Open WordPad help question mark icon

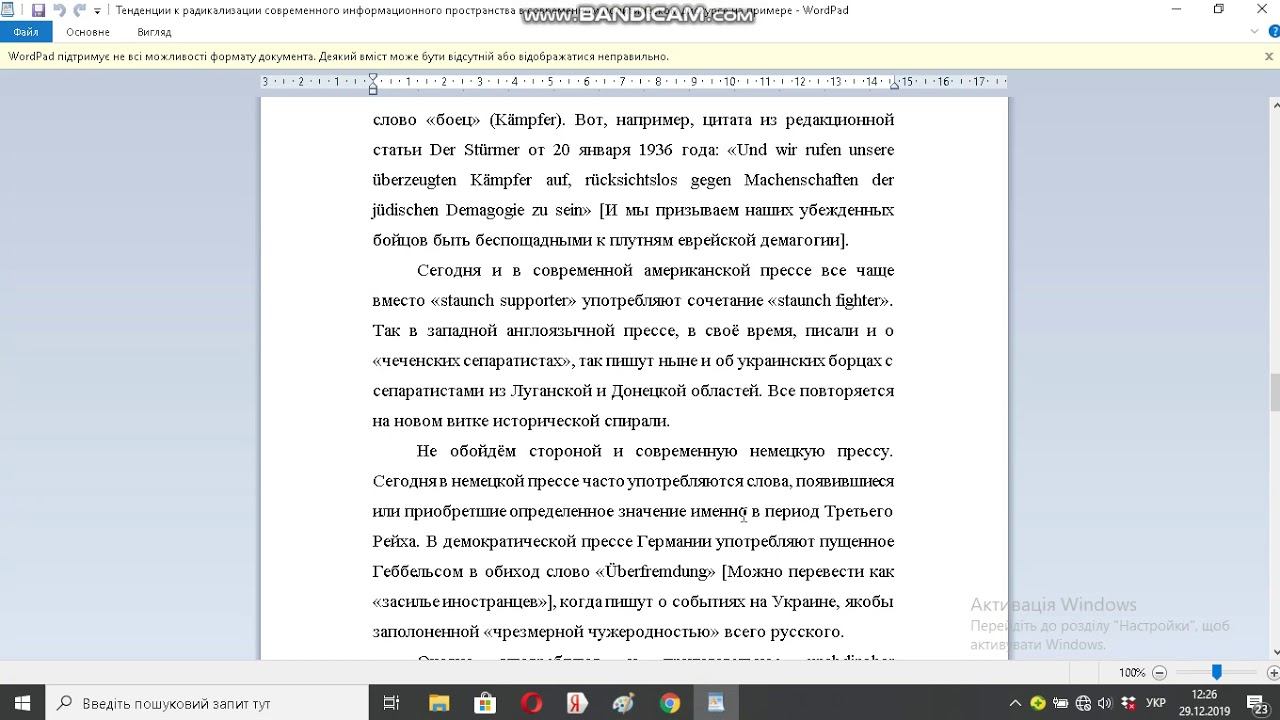[x=1273, y=32]
